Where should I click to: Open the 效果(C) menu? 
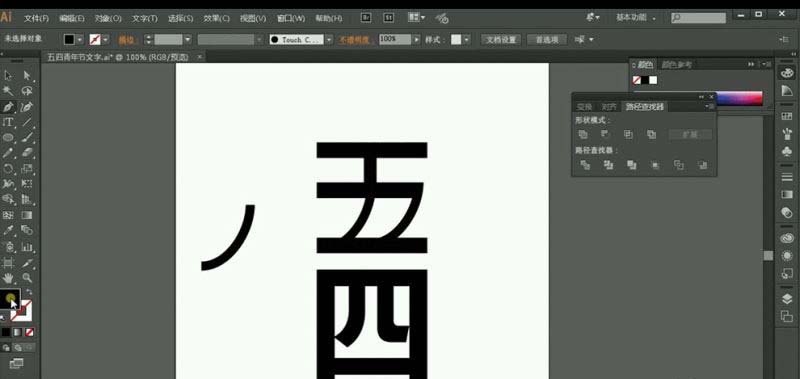(x=216, y=18)
